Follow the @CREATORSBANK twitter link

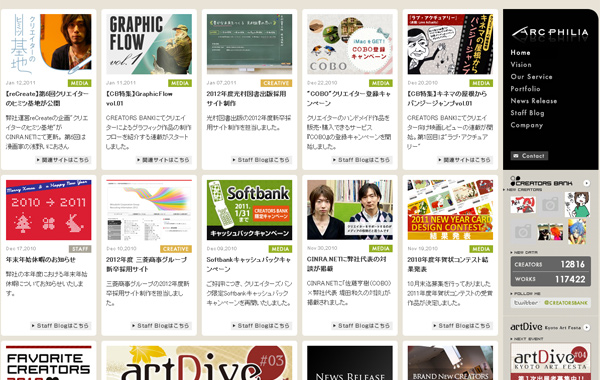click(566, 303)
